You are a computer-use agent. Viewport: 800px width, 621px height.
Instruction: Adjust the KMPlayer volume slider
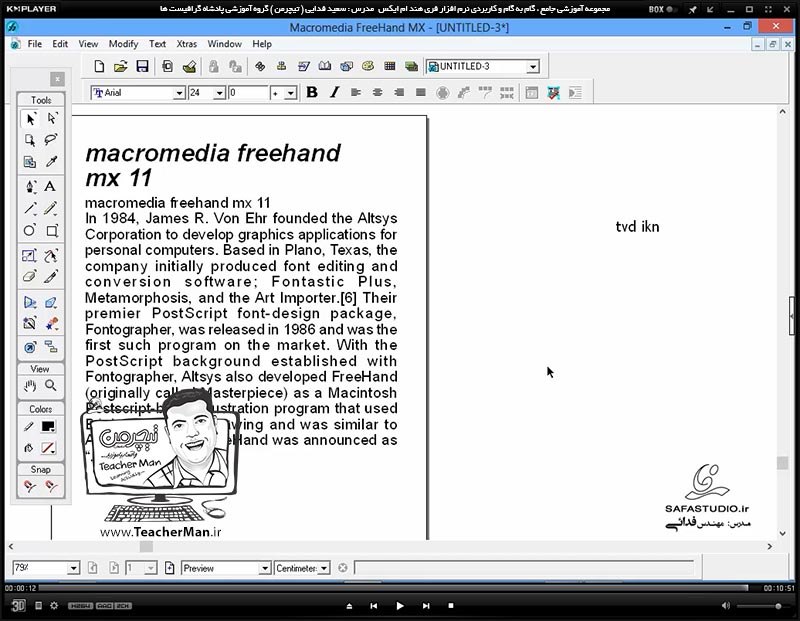[761, 606]
